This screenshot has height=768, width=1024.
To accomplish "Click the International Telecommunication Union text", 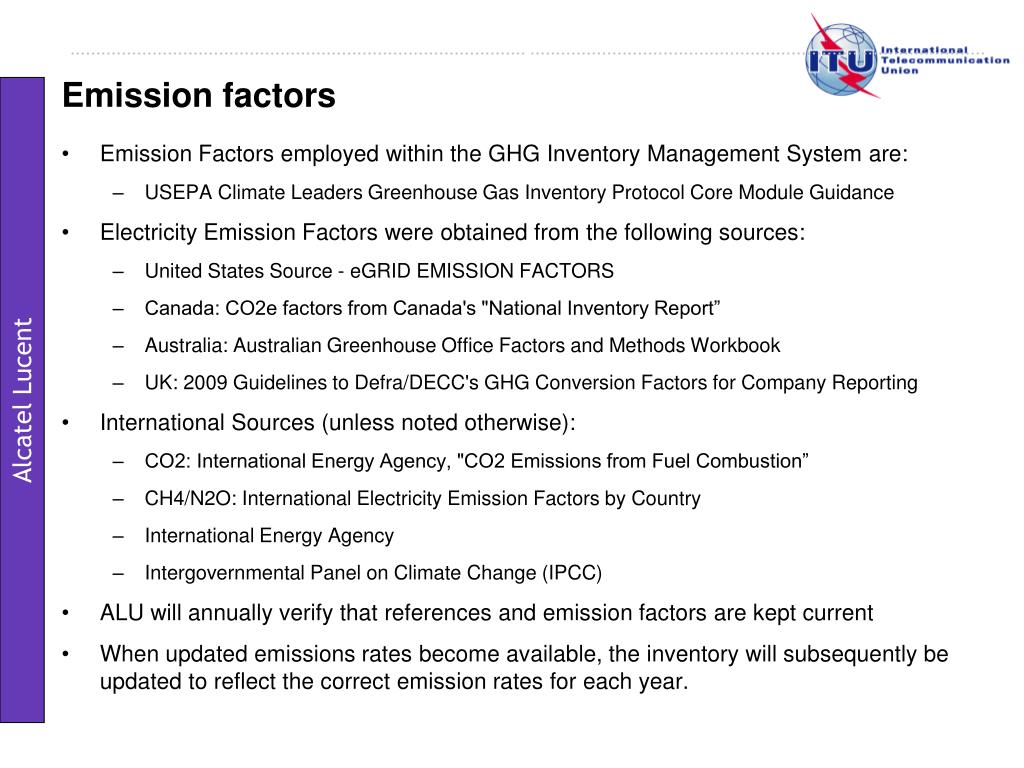I will (x=944, y=60).
